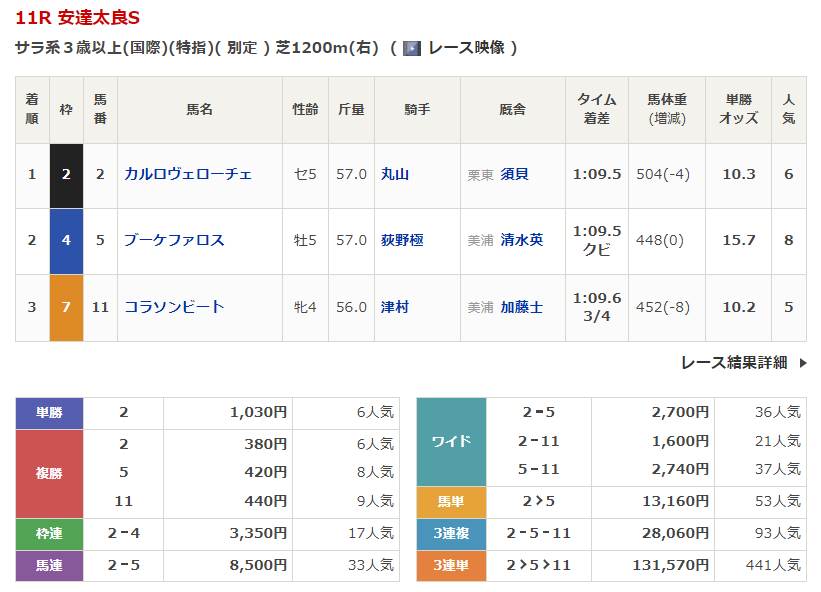Viewport: 821px width, 592px height.
Task: Click the 93人気 popularity cell
Action: (x=778, y=533)
